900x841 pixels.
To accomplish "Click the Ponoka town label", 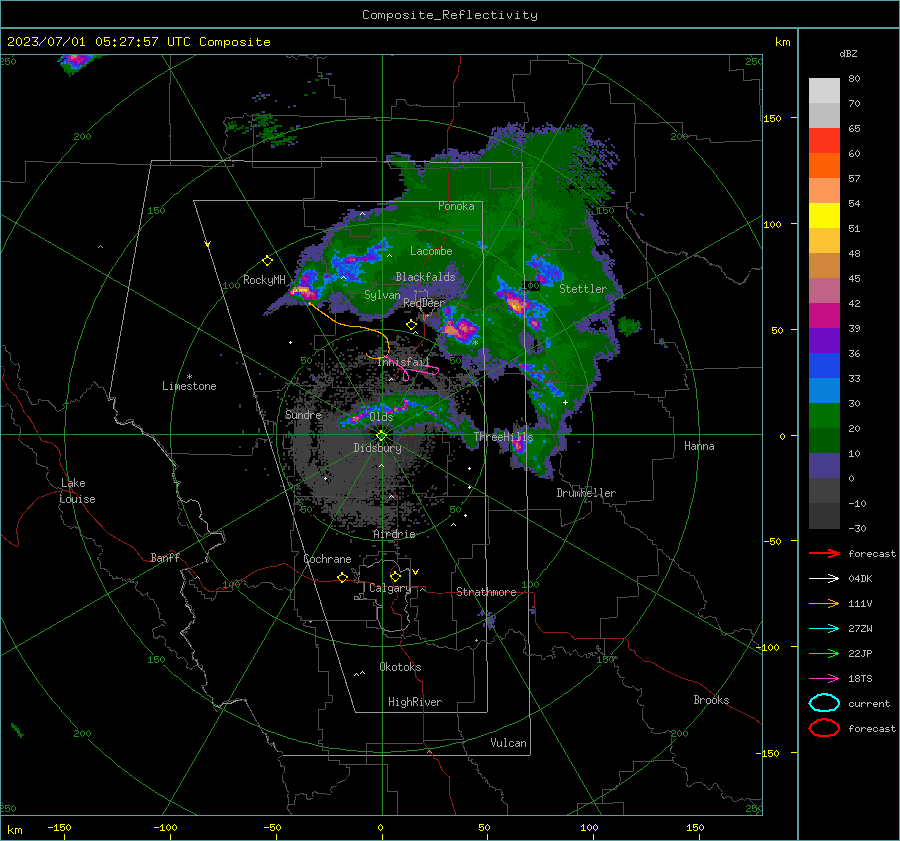I will 456,206.
